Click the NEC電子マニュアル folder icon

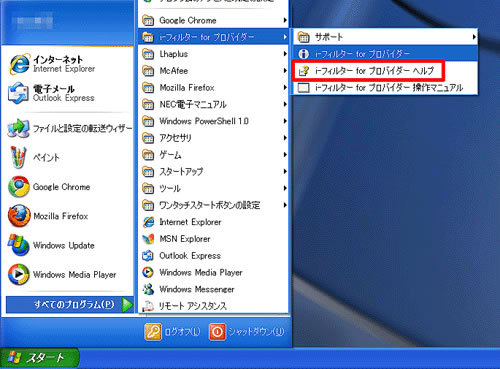148,104
